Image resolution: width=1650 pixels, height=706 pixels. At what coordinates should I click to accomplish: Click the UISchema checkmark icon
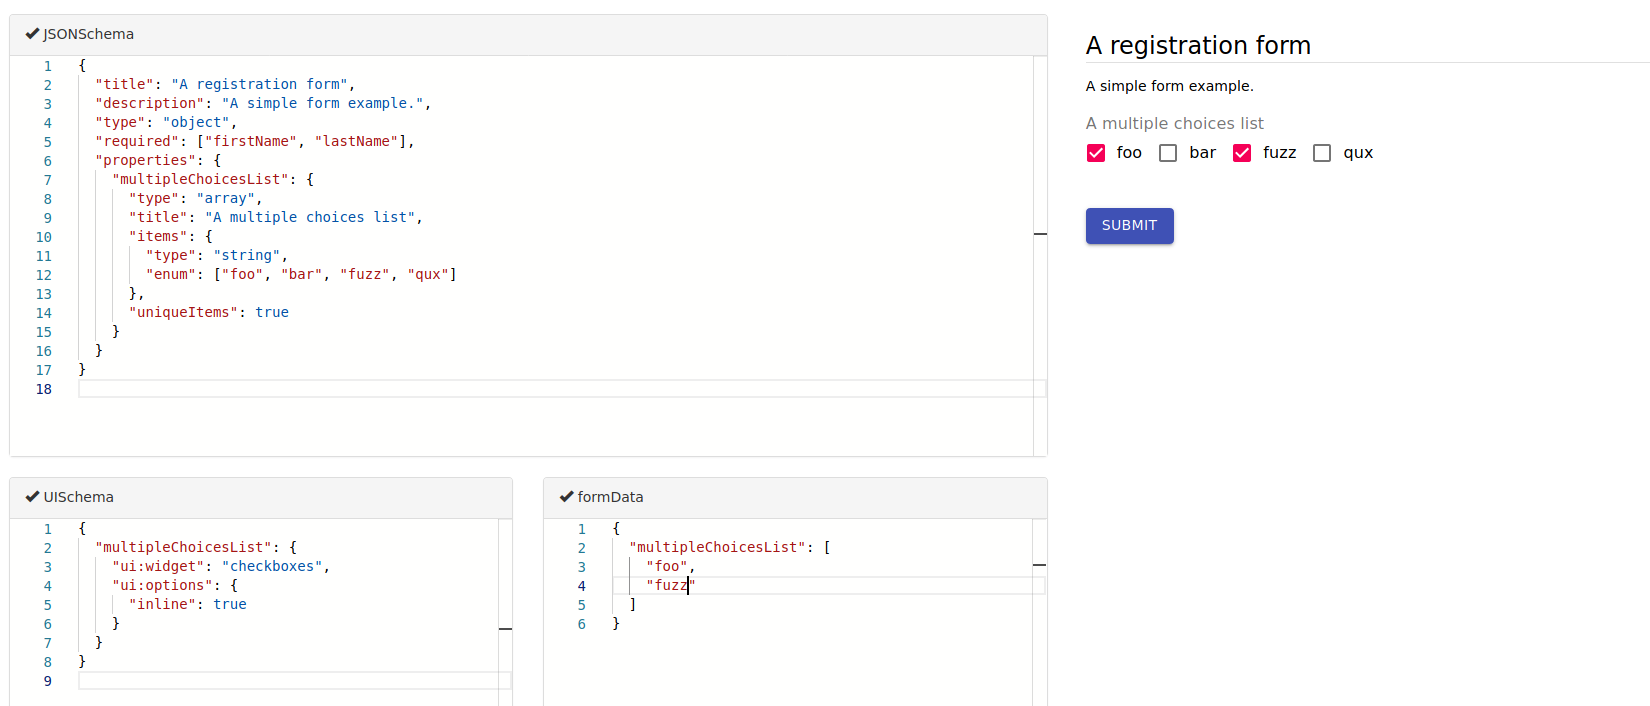coord(32,497)
